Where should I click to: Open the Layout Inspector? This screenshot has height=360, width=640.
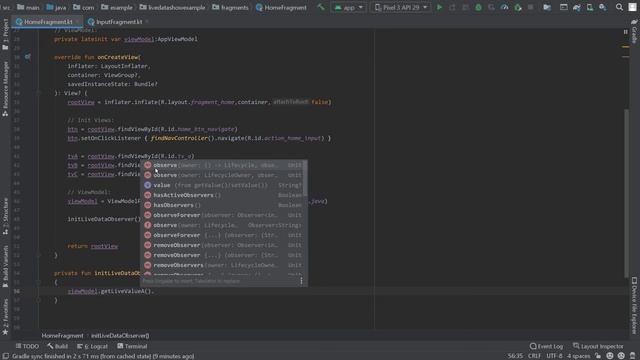(x=598, y=346)
